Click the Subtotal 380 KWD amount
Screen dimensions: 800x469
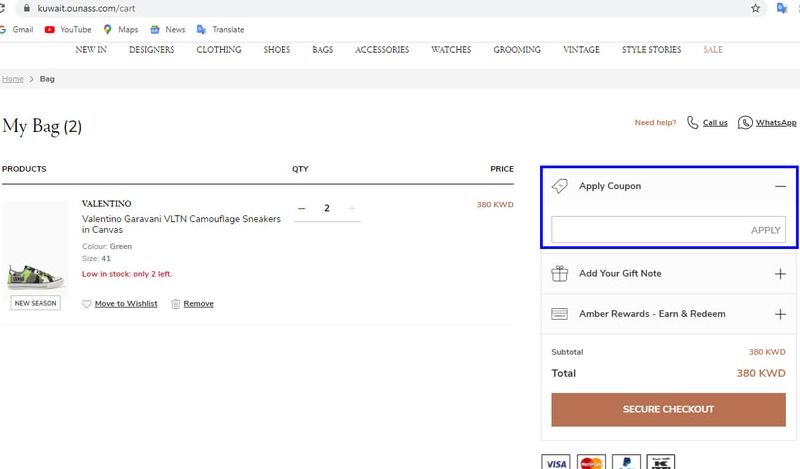(767, 352)
